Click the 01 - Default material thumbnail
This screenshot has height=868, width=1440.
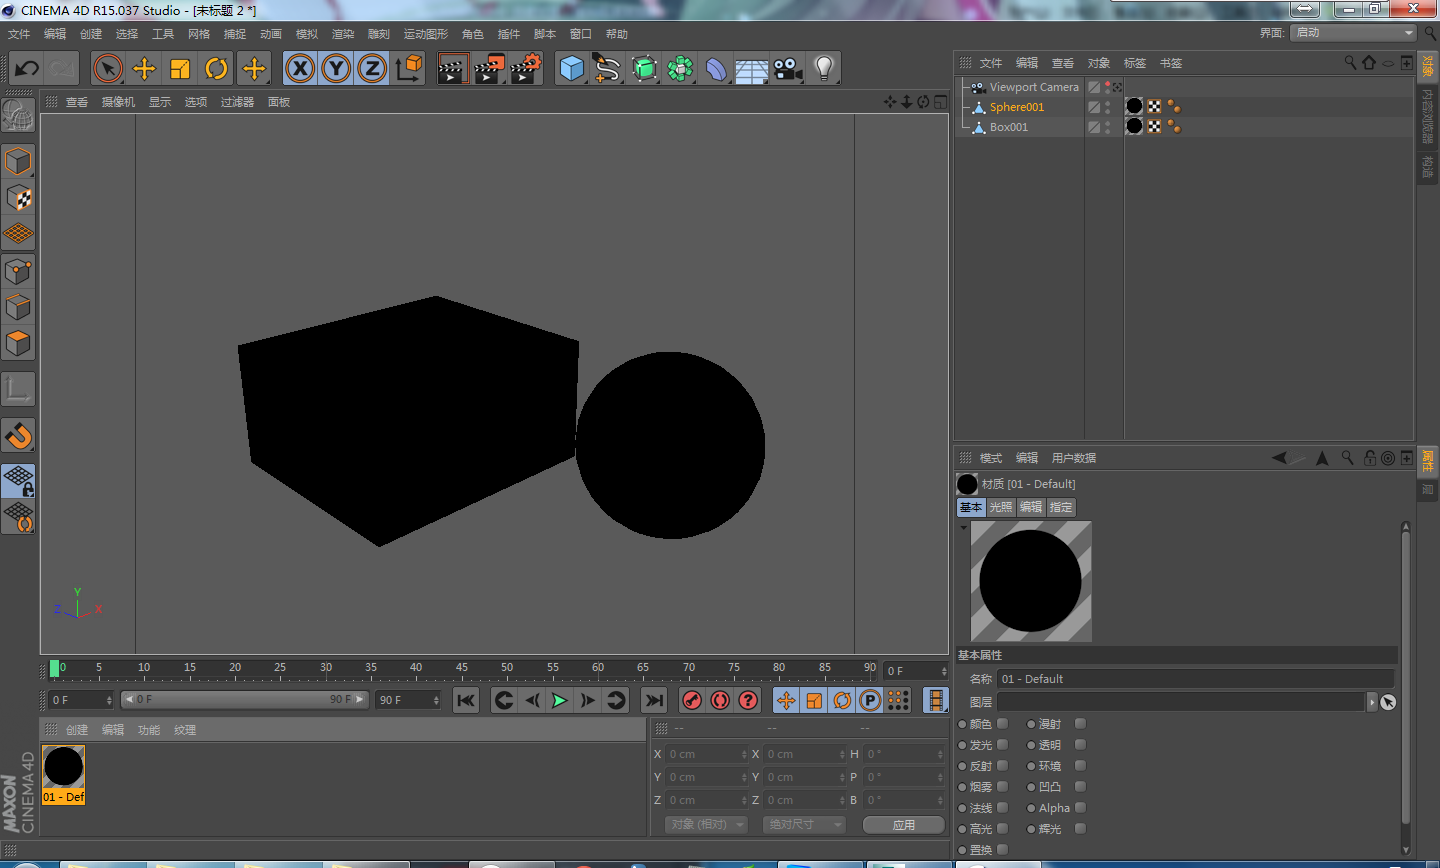pos(63,765)
